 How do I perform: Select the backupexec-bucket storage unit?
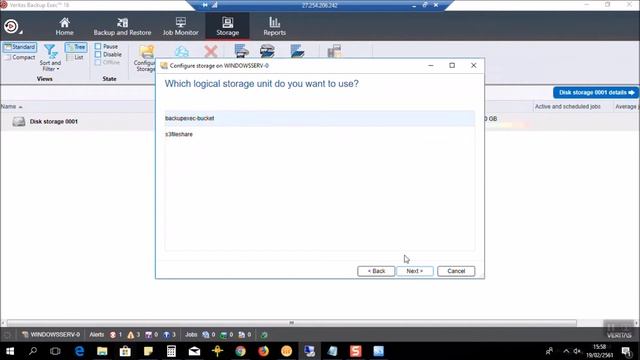(320, 118)
